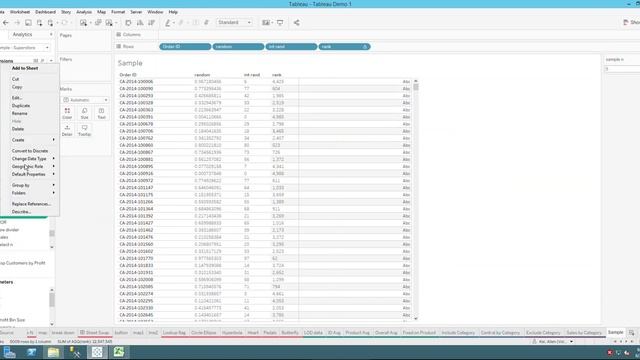
Task: Click the Duplicate sheet icon in toolbar
Action: (x=98, y=23)
